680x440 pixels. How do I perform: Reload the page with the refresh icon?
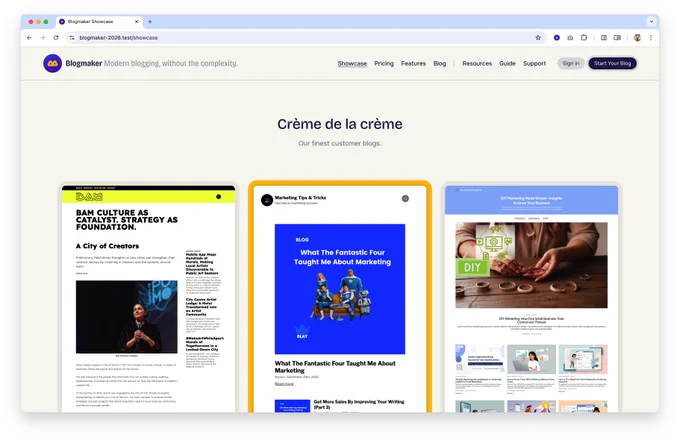pyautogui.click(x=56, y=38)
